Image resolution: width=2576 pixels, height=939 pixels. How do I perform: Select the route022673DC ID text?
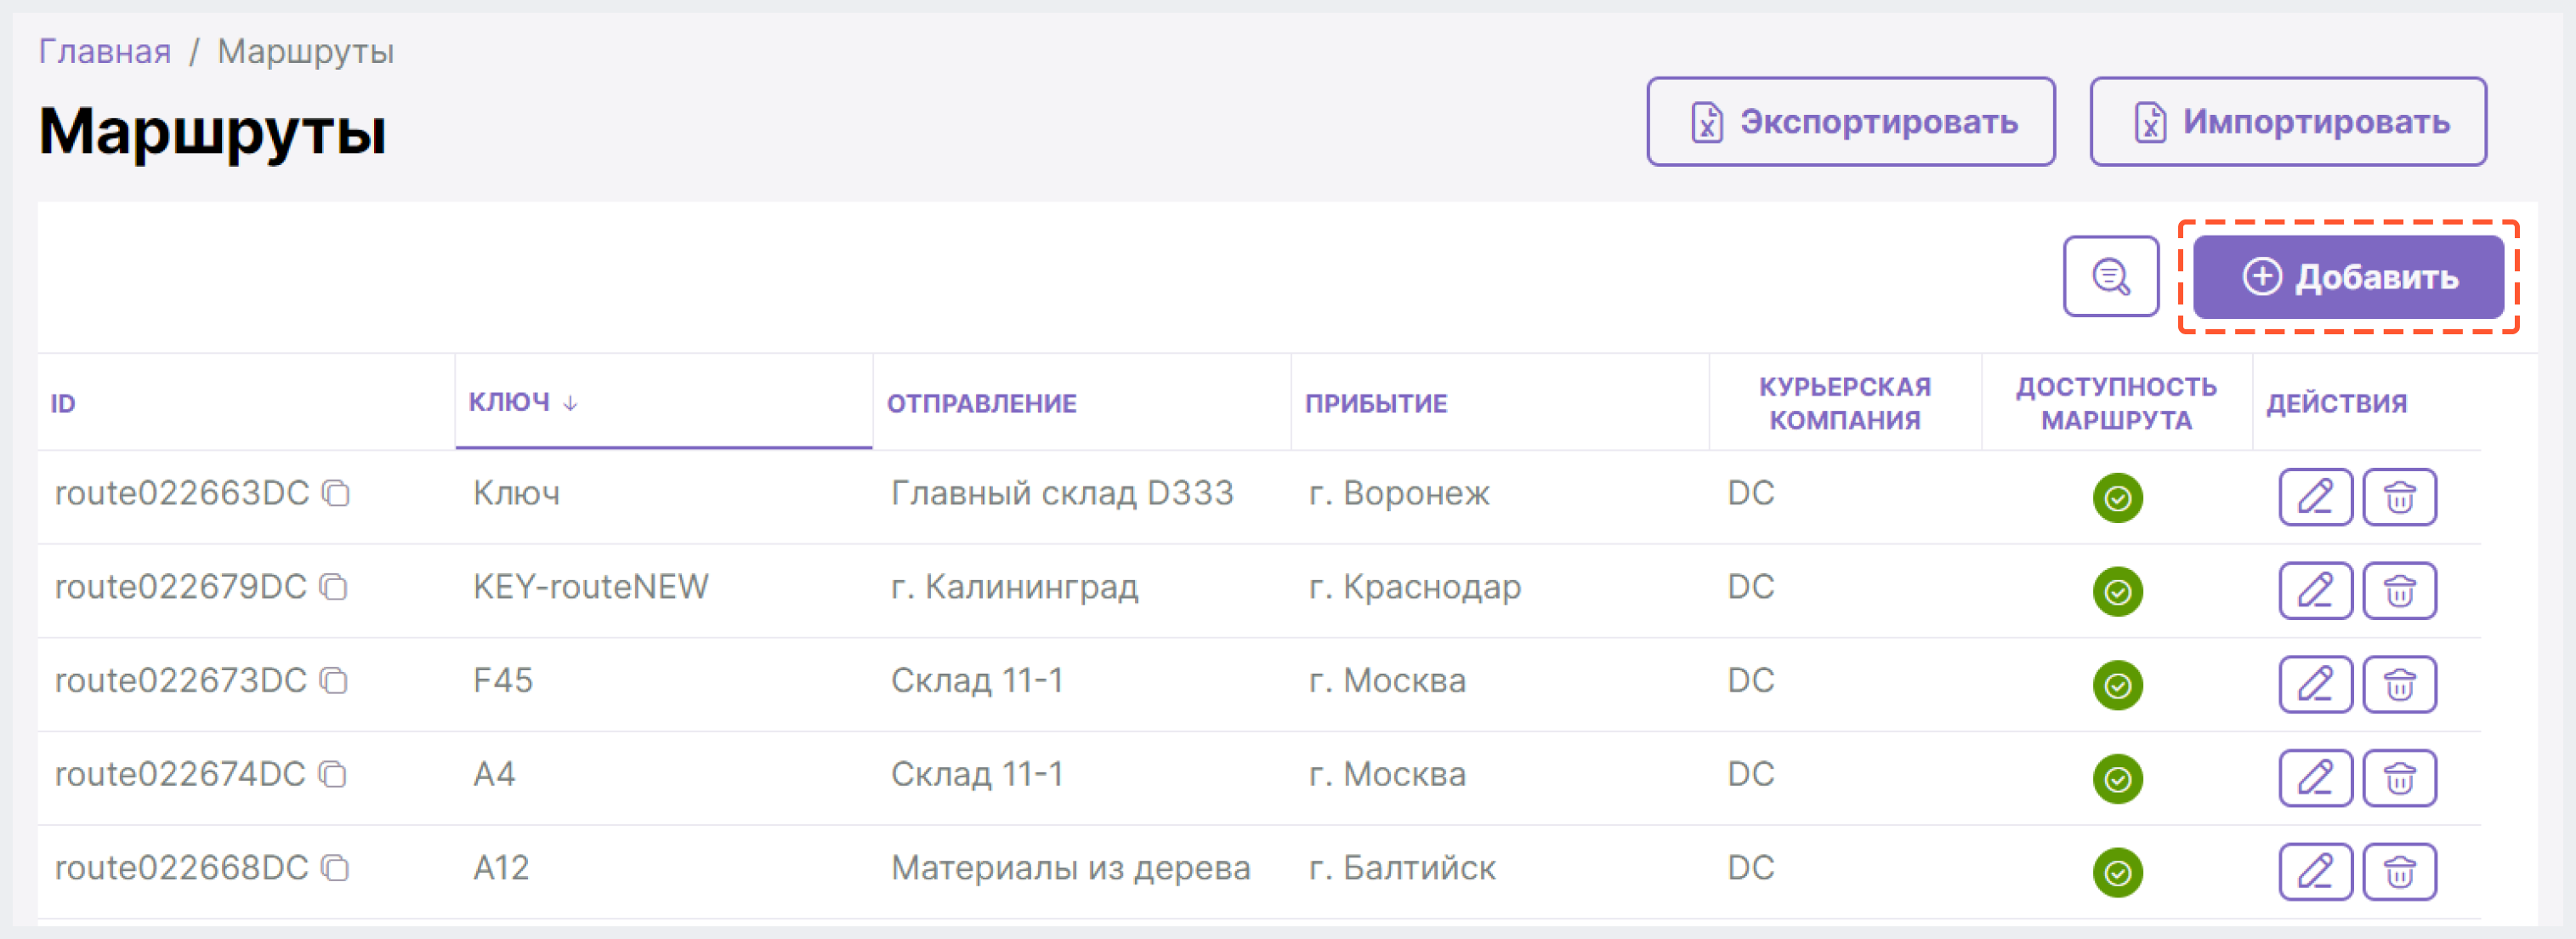pyautogui.click(x=181, y=681)
